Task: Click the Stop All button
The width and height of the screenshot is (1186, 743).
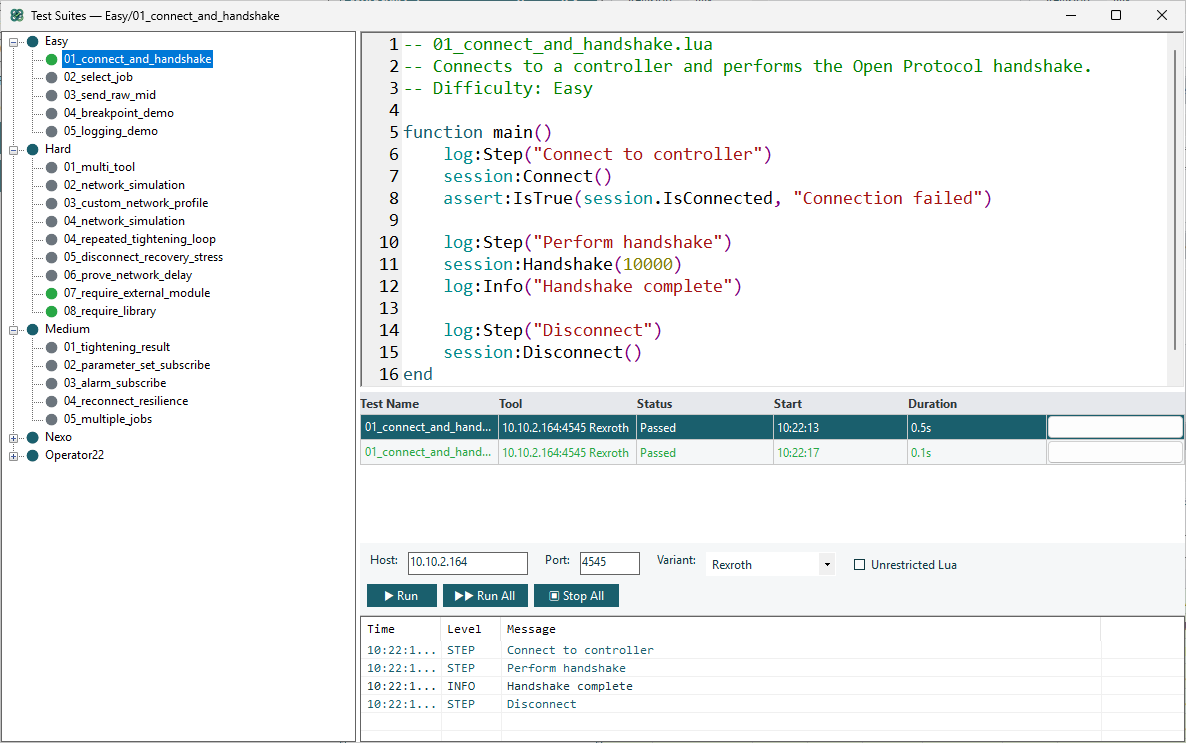Action: (576, 595)
